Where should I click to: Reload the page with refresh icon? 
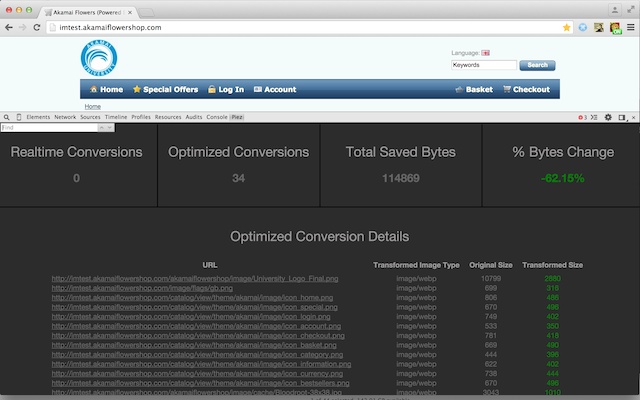coord(36,27)
